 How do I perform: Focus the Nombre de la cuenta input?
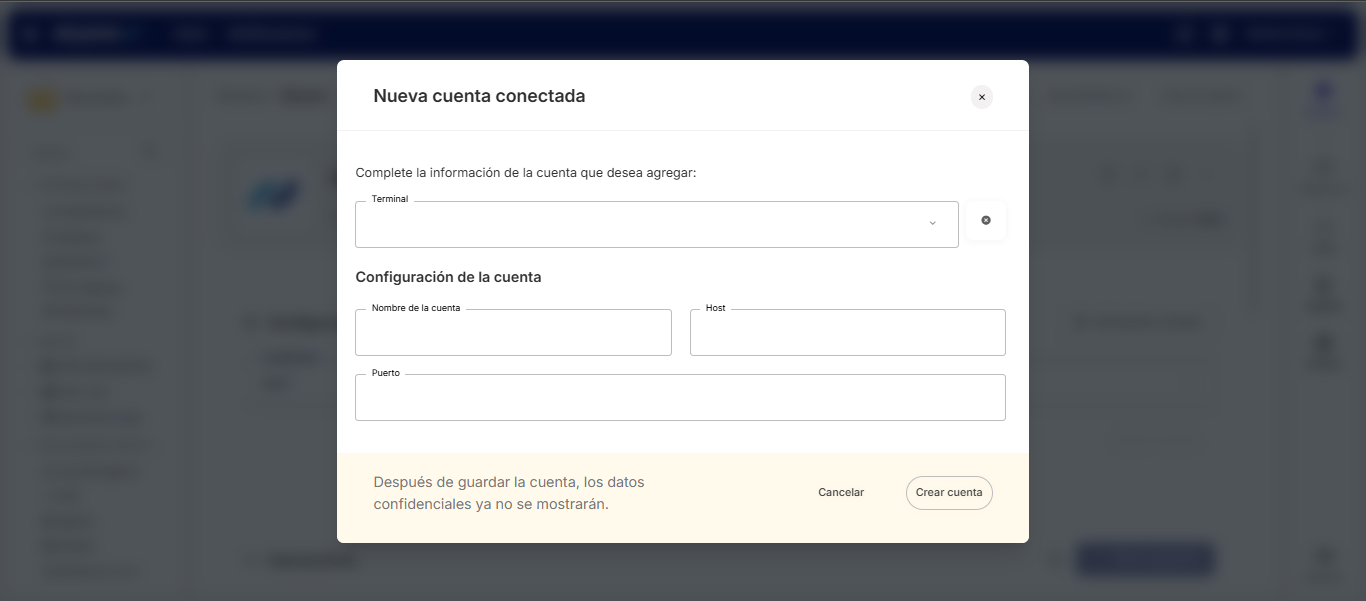(x=513, y=334)
